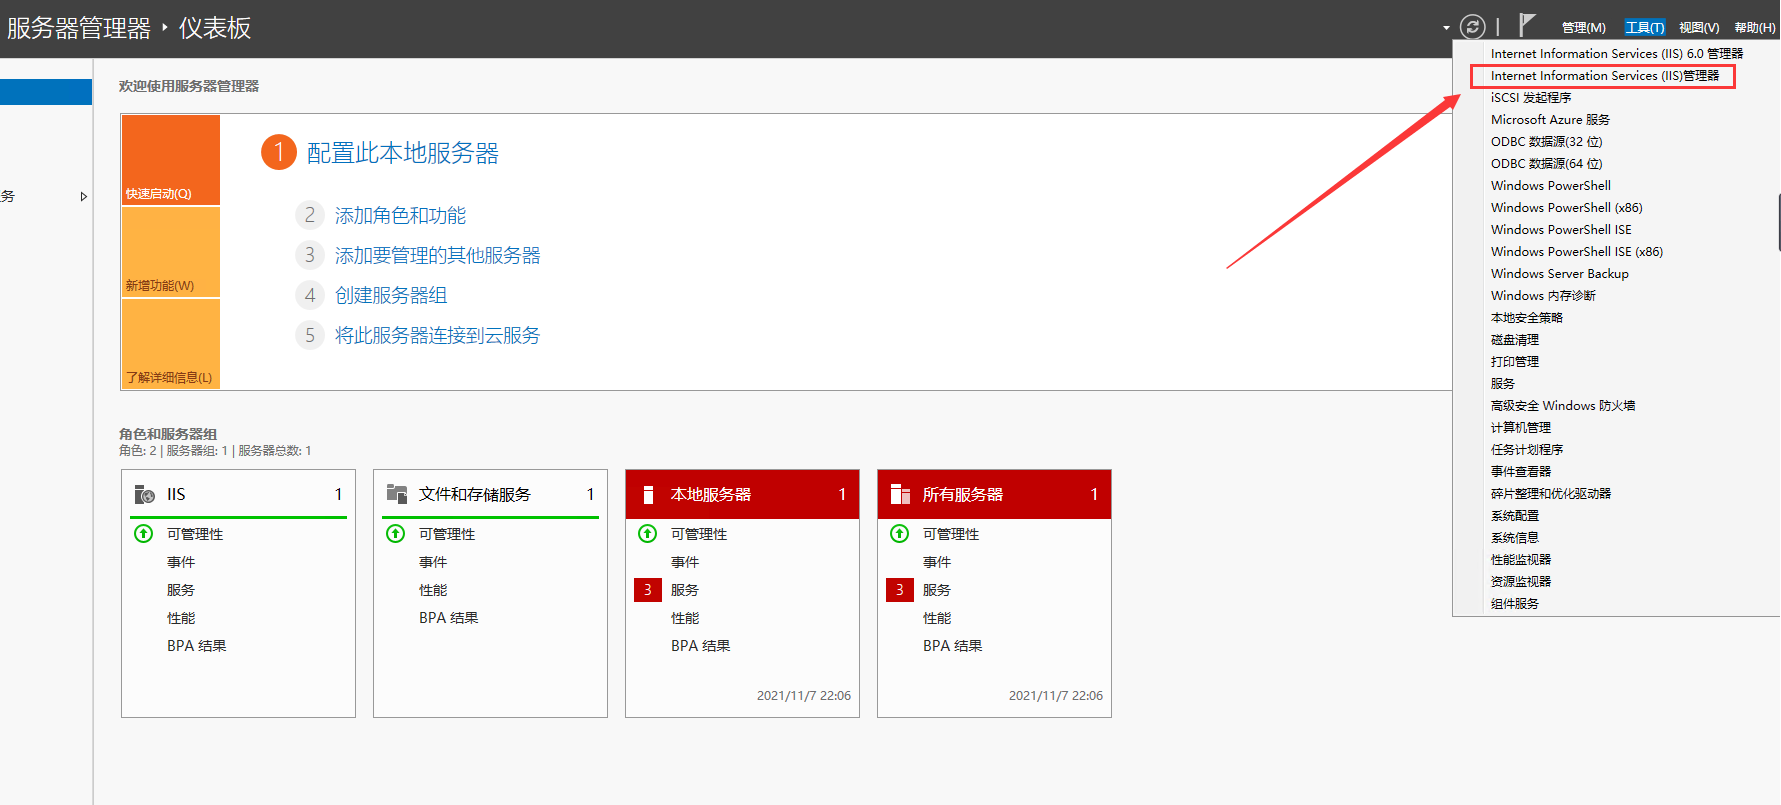Choose Windows PowerShell ISE from tools menu
The height and width of the screenshot is (805, 1781).
click(x=1560, y=230)
